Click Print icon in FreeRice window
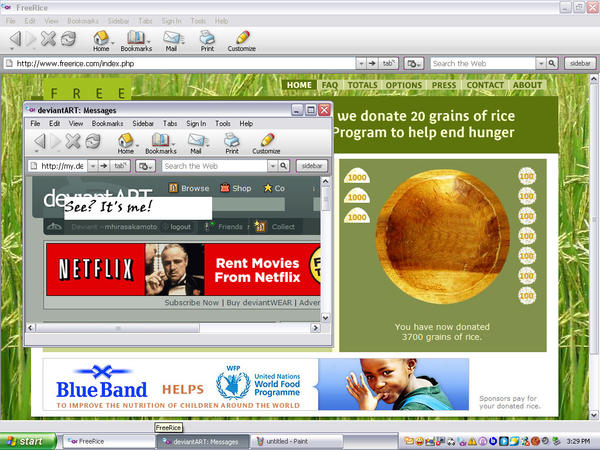This screenshot has height=450, width=600. tap(207, 38)
